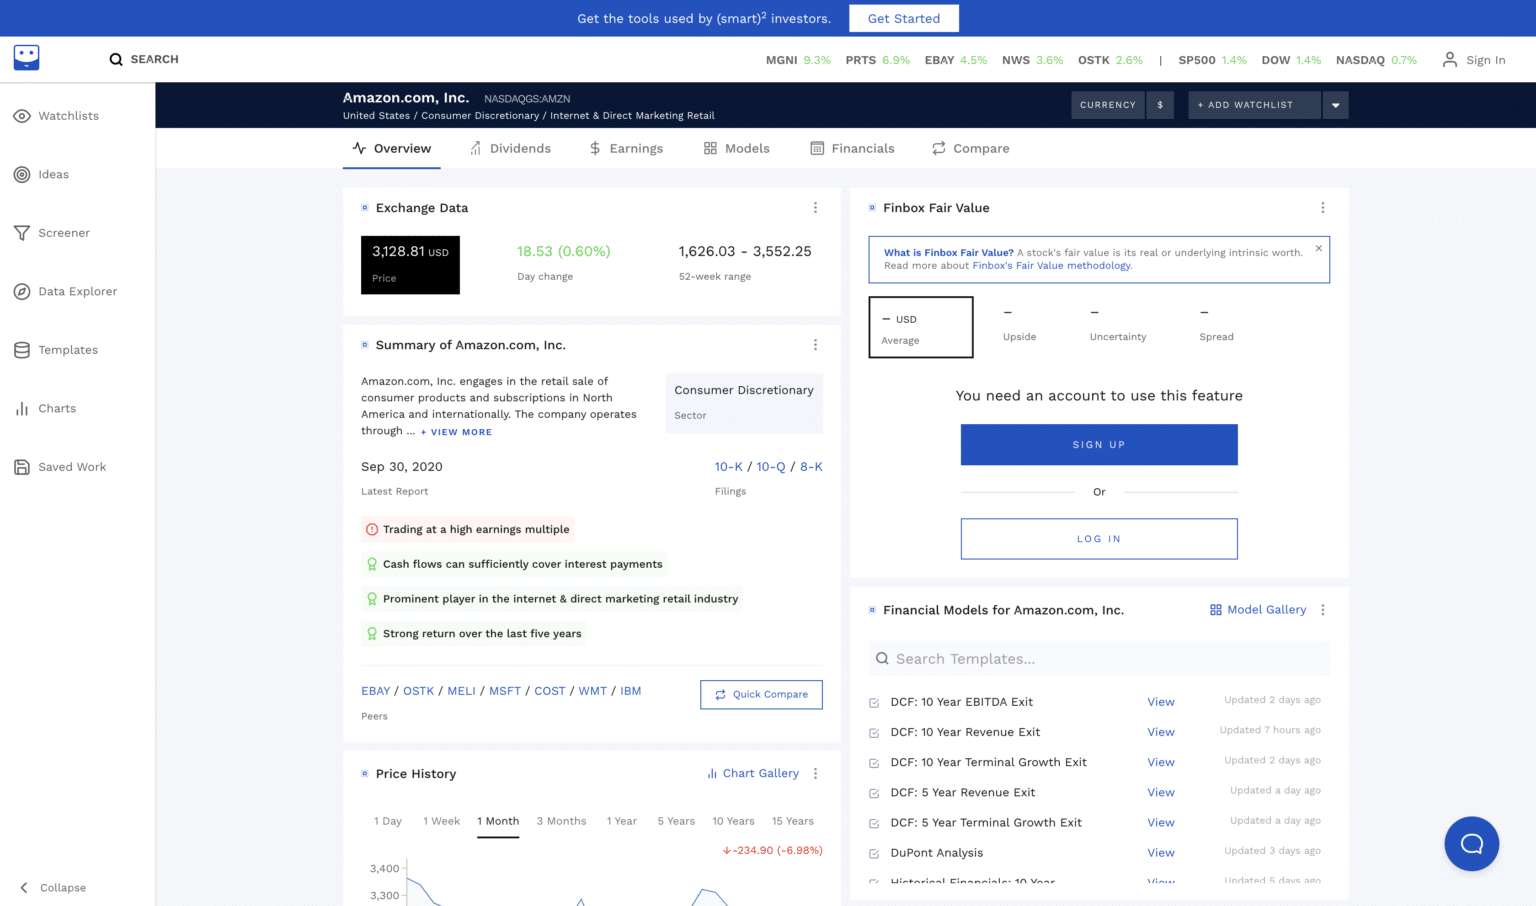This screenshot has width=1536, height=906.
Task: Click the Templates database icon
Action: pos(22,350)
